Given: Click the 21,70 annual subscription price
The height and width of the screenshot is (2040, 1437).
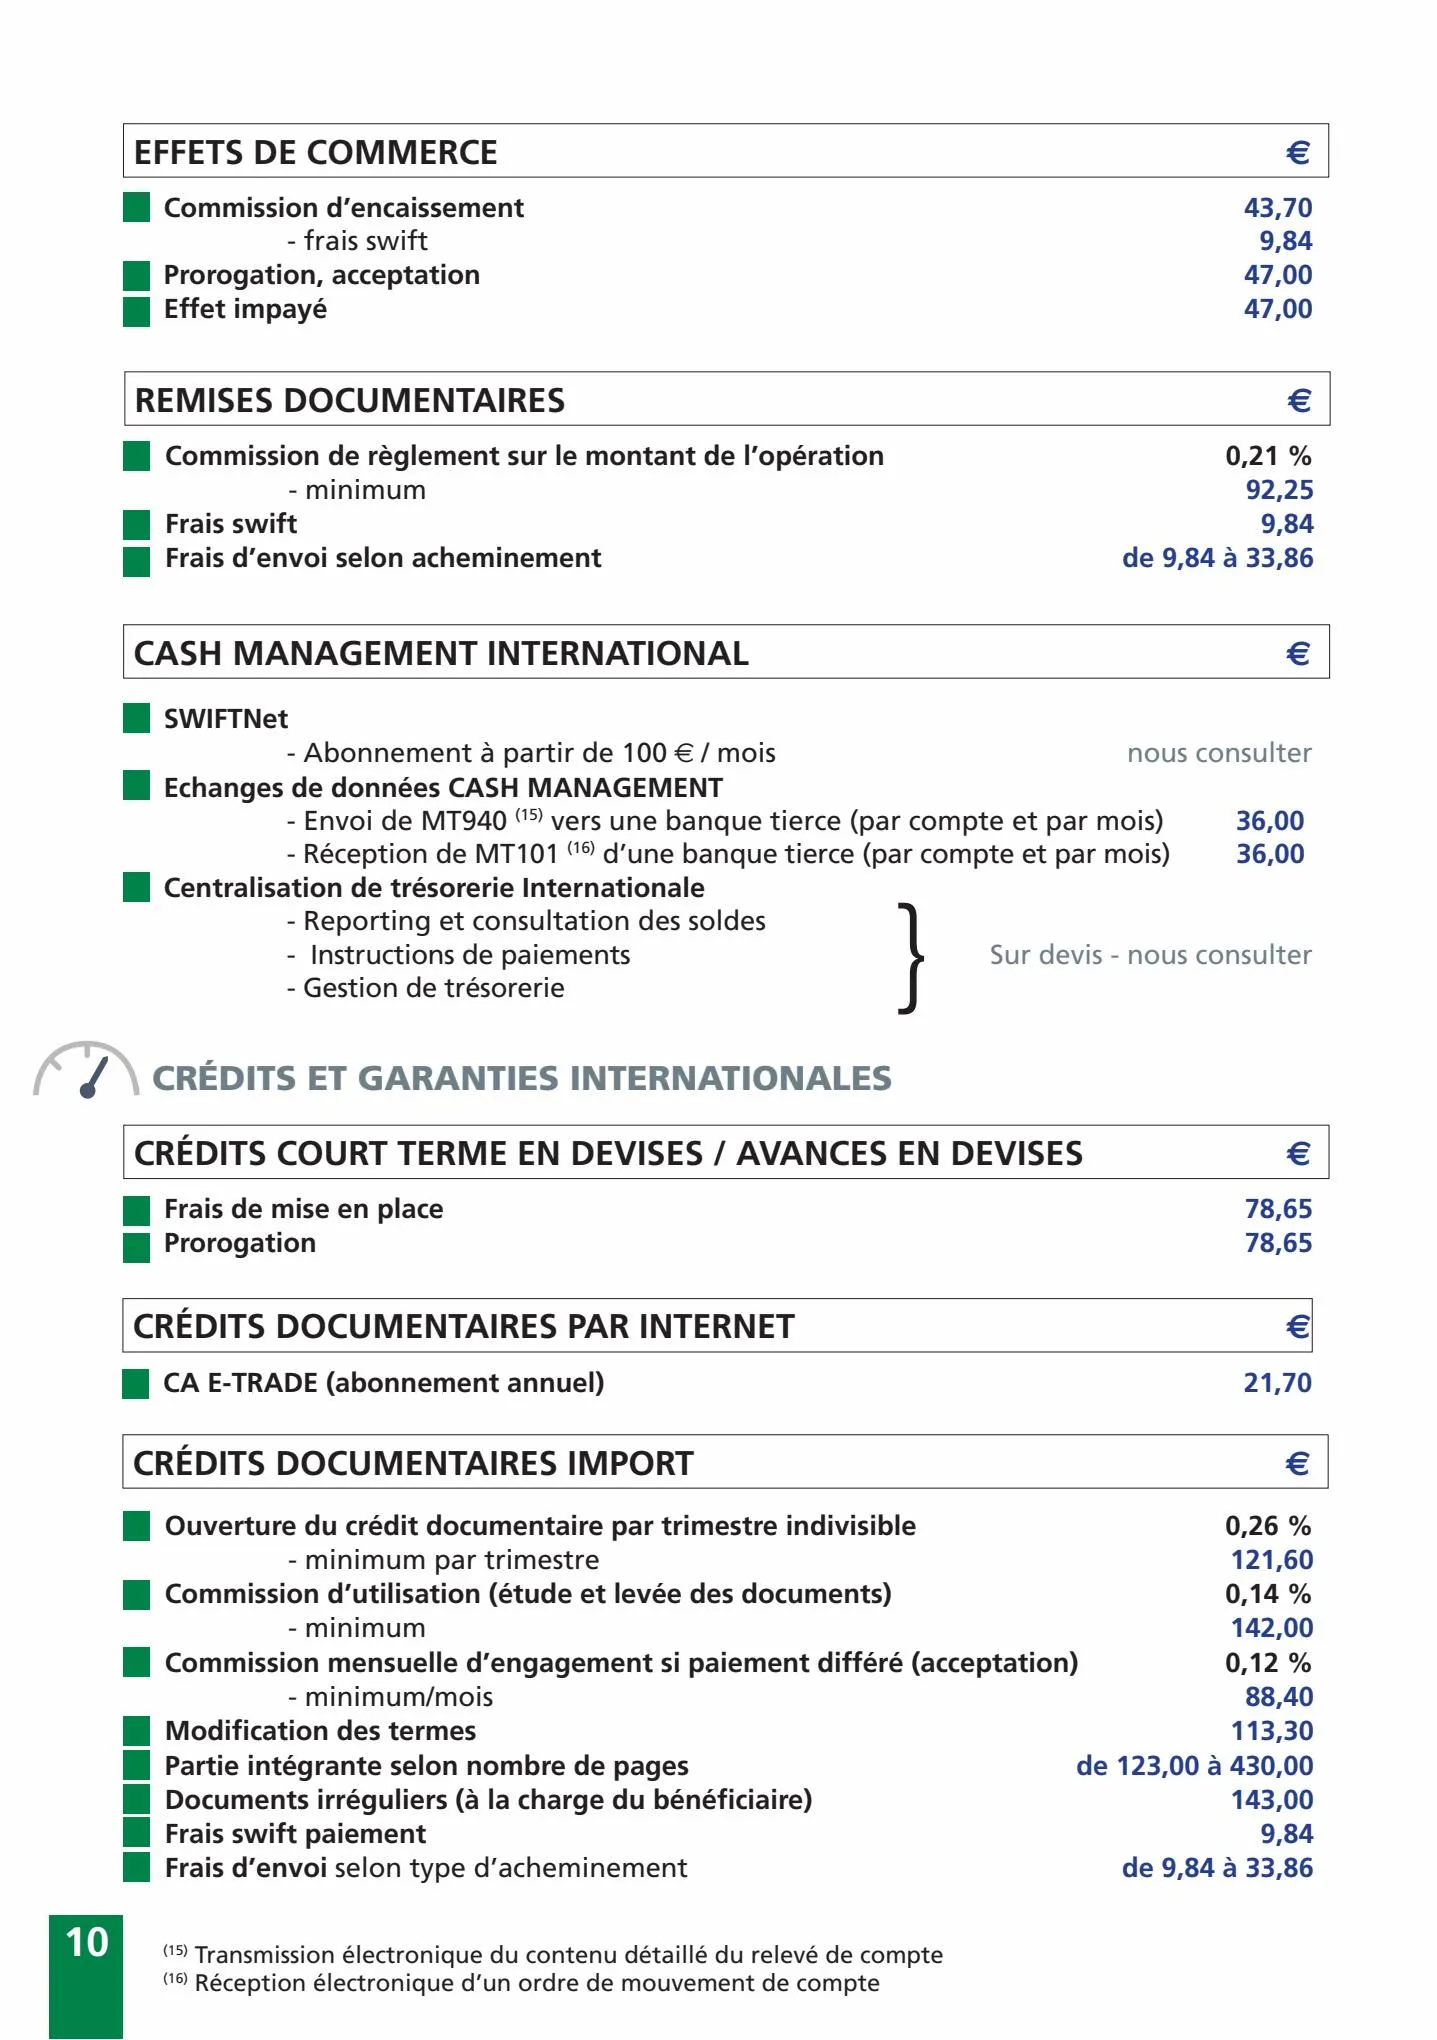Looking at the screenshot, I should click(x=1278, y=1383).
